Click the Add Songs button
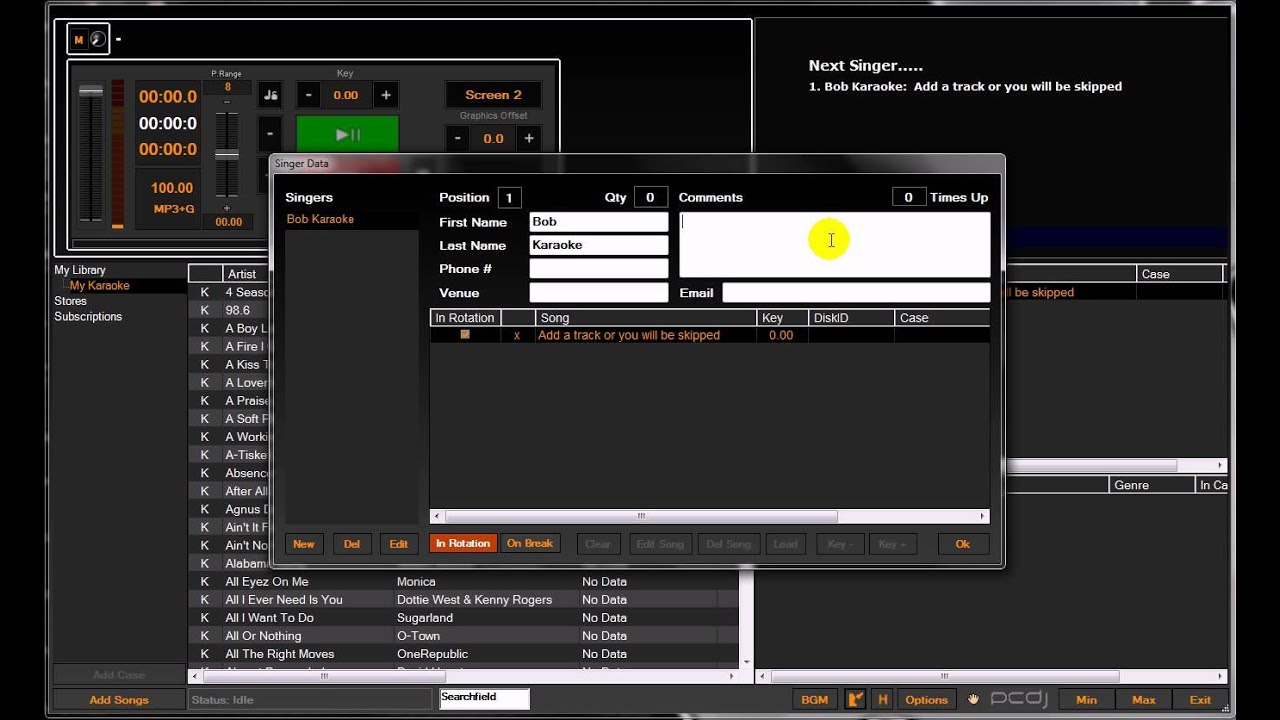1280x720 pixels. pyautogui.click(x=119, y=700)
